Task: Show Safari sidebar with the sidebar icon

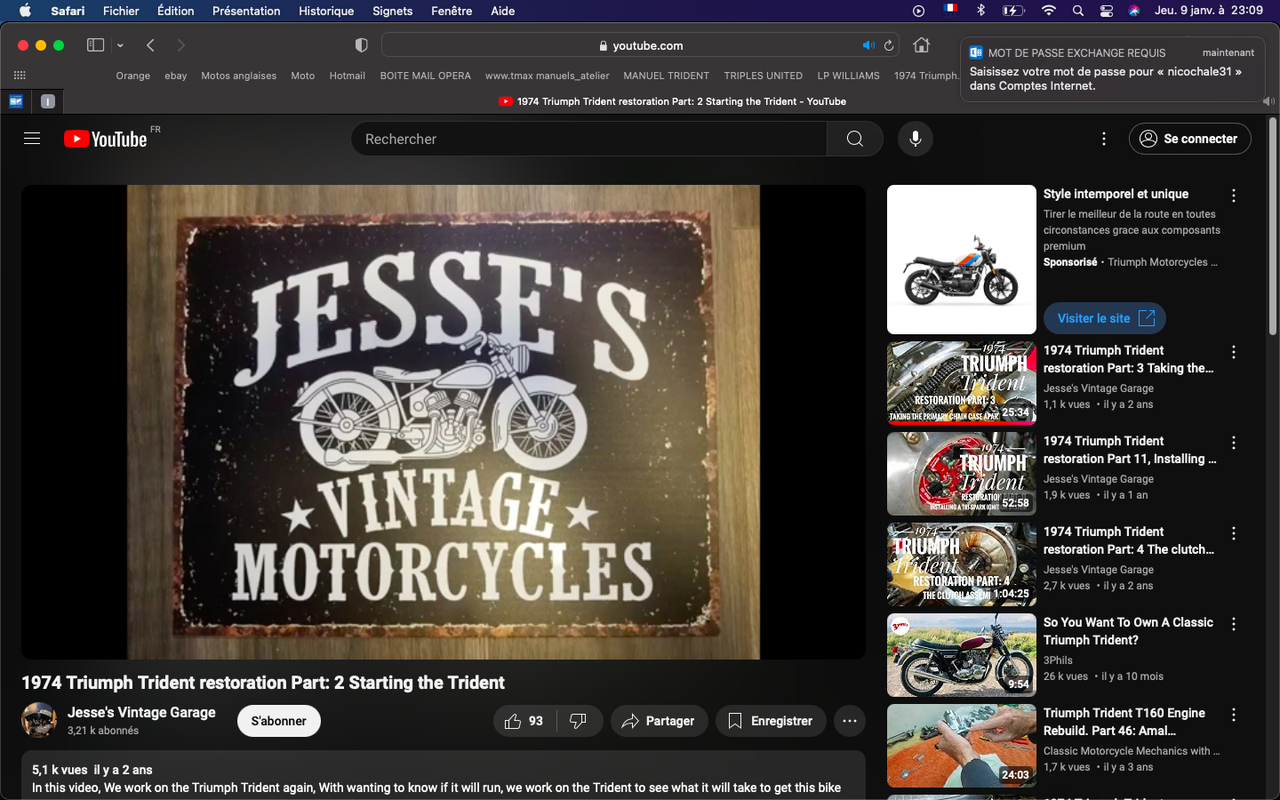Action: pos(96,45)
